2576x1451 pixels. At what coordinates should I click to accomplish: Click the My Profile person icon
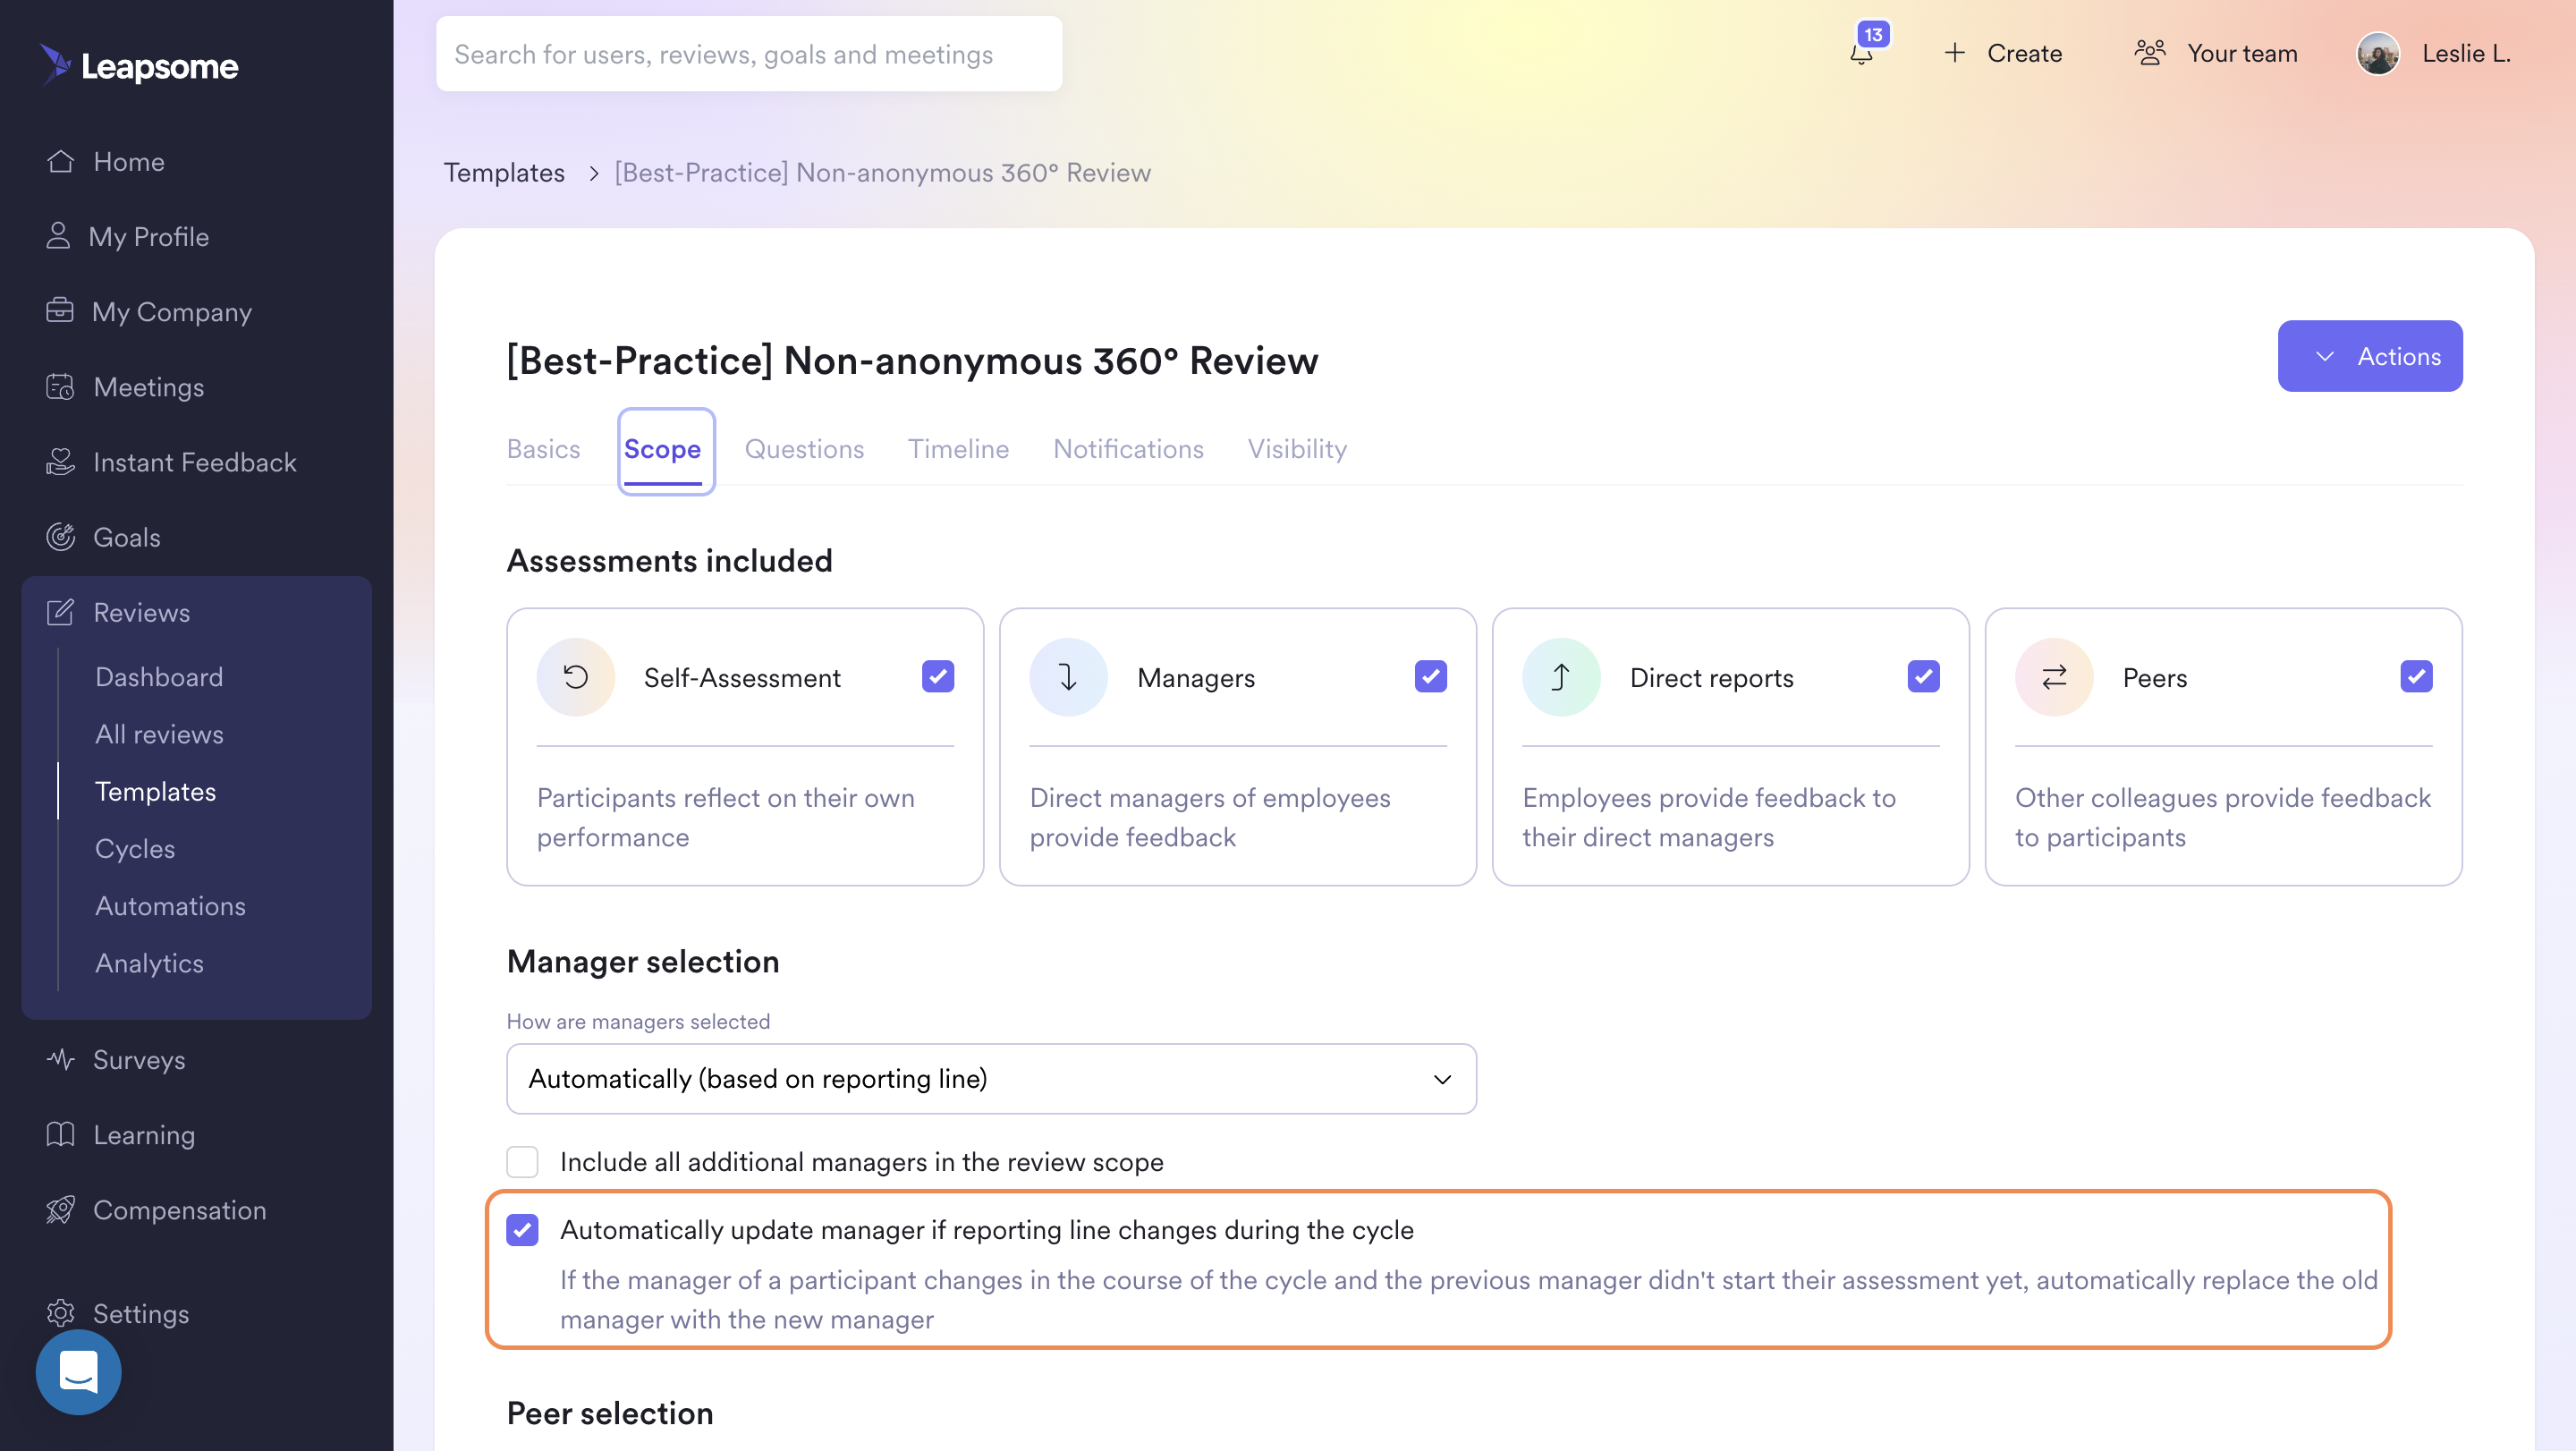pyautogui.click(x=58, y=236)
